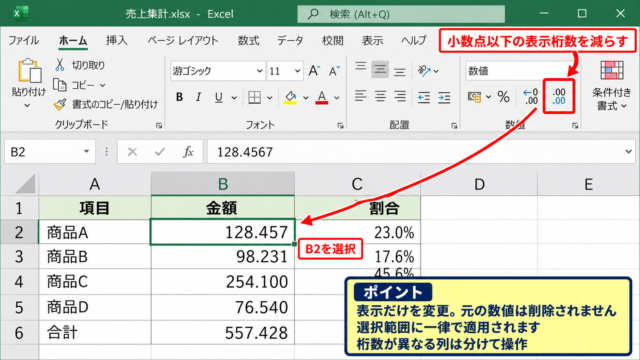Expand underline style options arrow
The height and width of the screenshot is (360, 640).
(234, 98)
